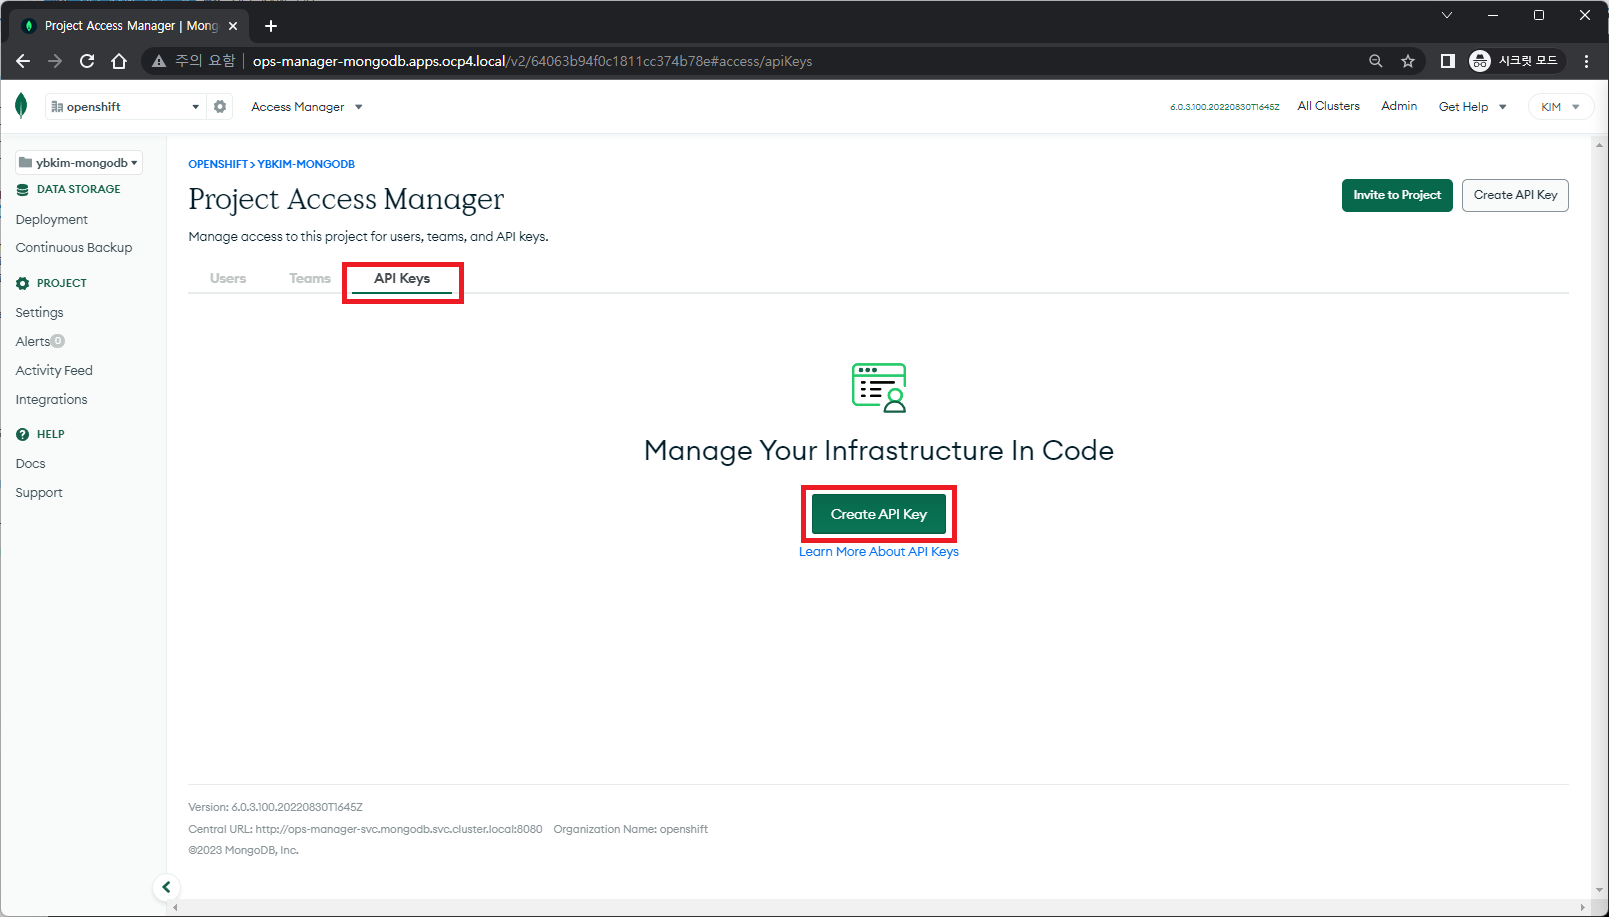Open the Admin link in top bar
The image size is (1609, 917).
tap(1399, 106)
